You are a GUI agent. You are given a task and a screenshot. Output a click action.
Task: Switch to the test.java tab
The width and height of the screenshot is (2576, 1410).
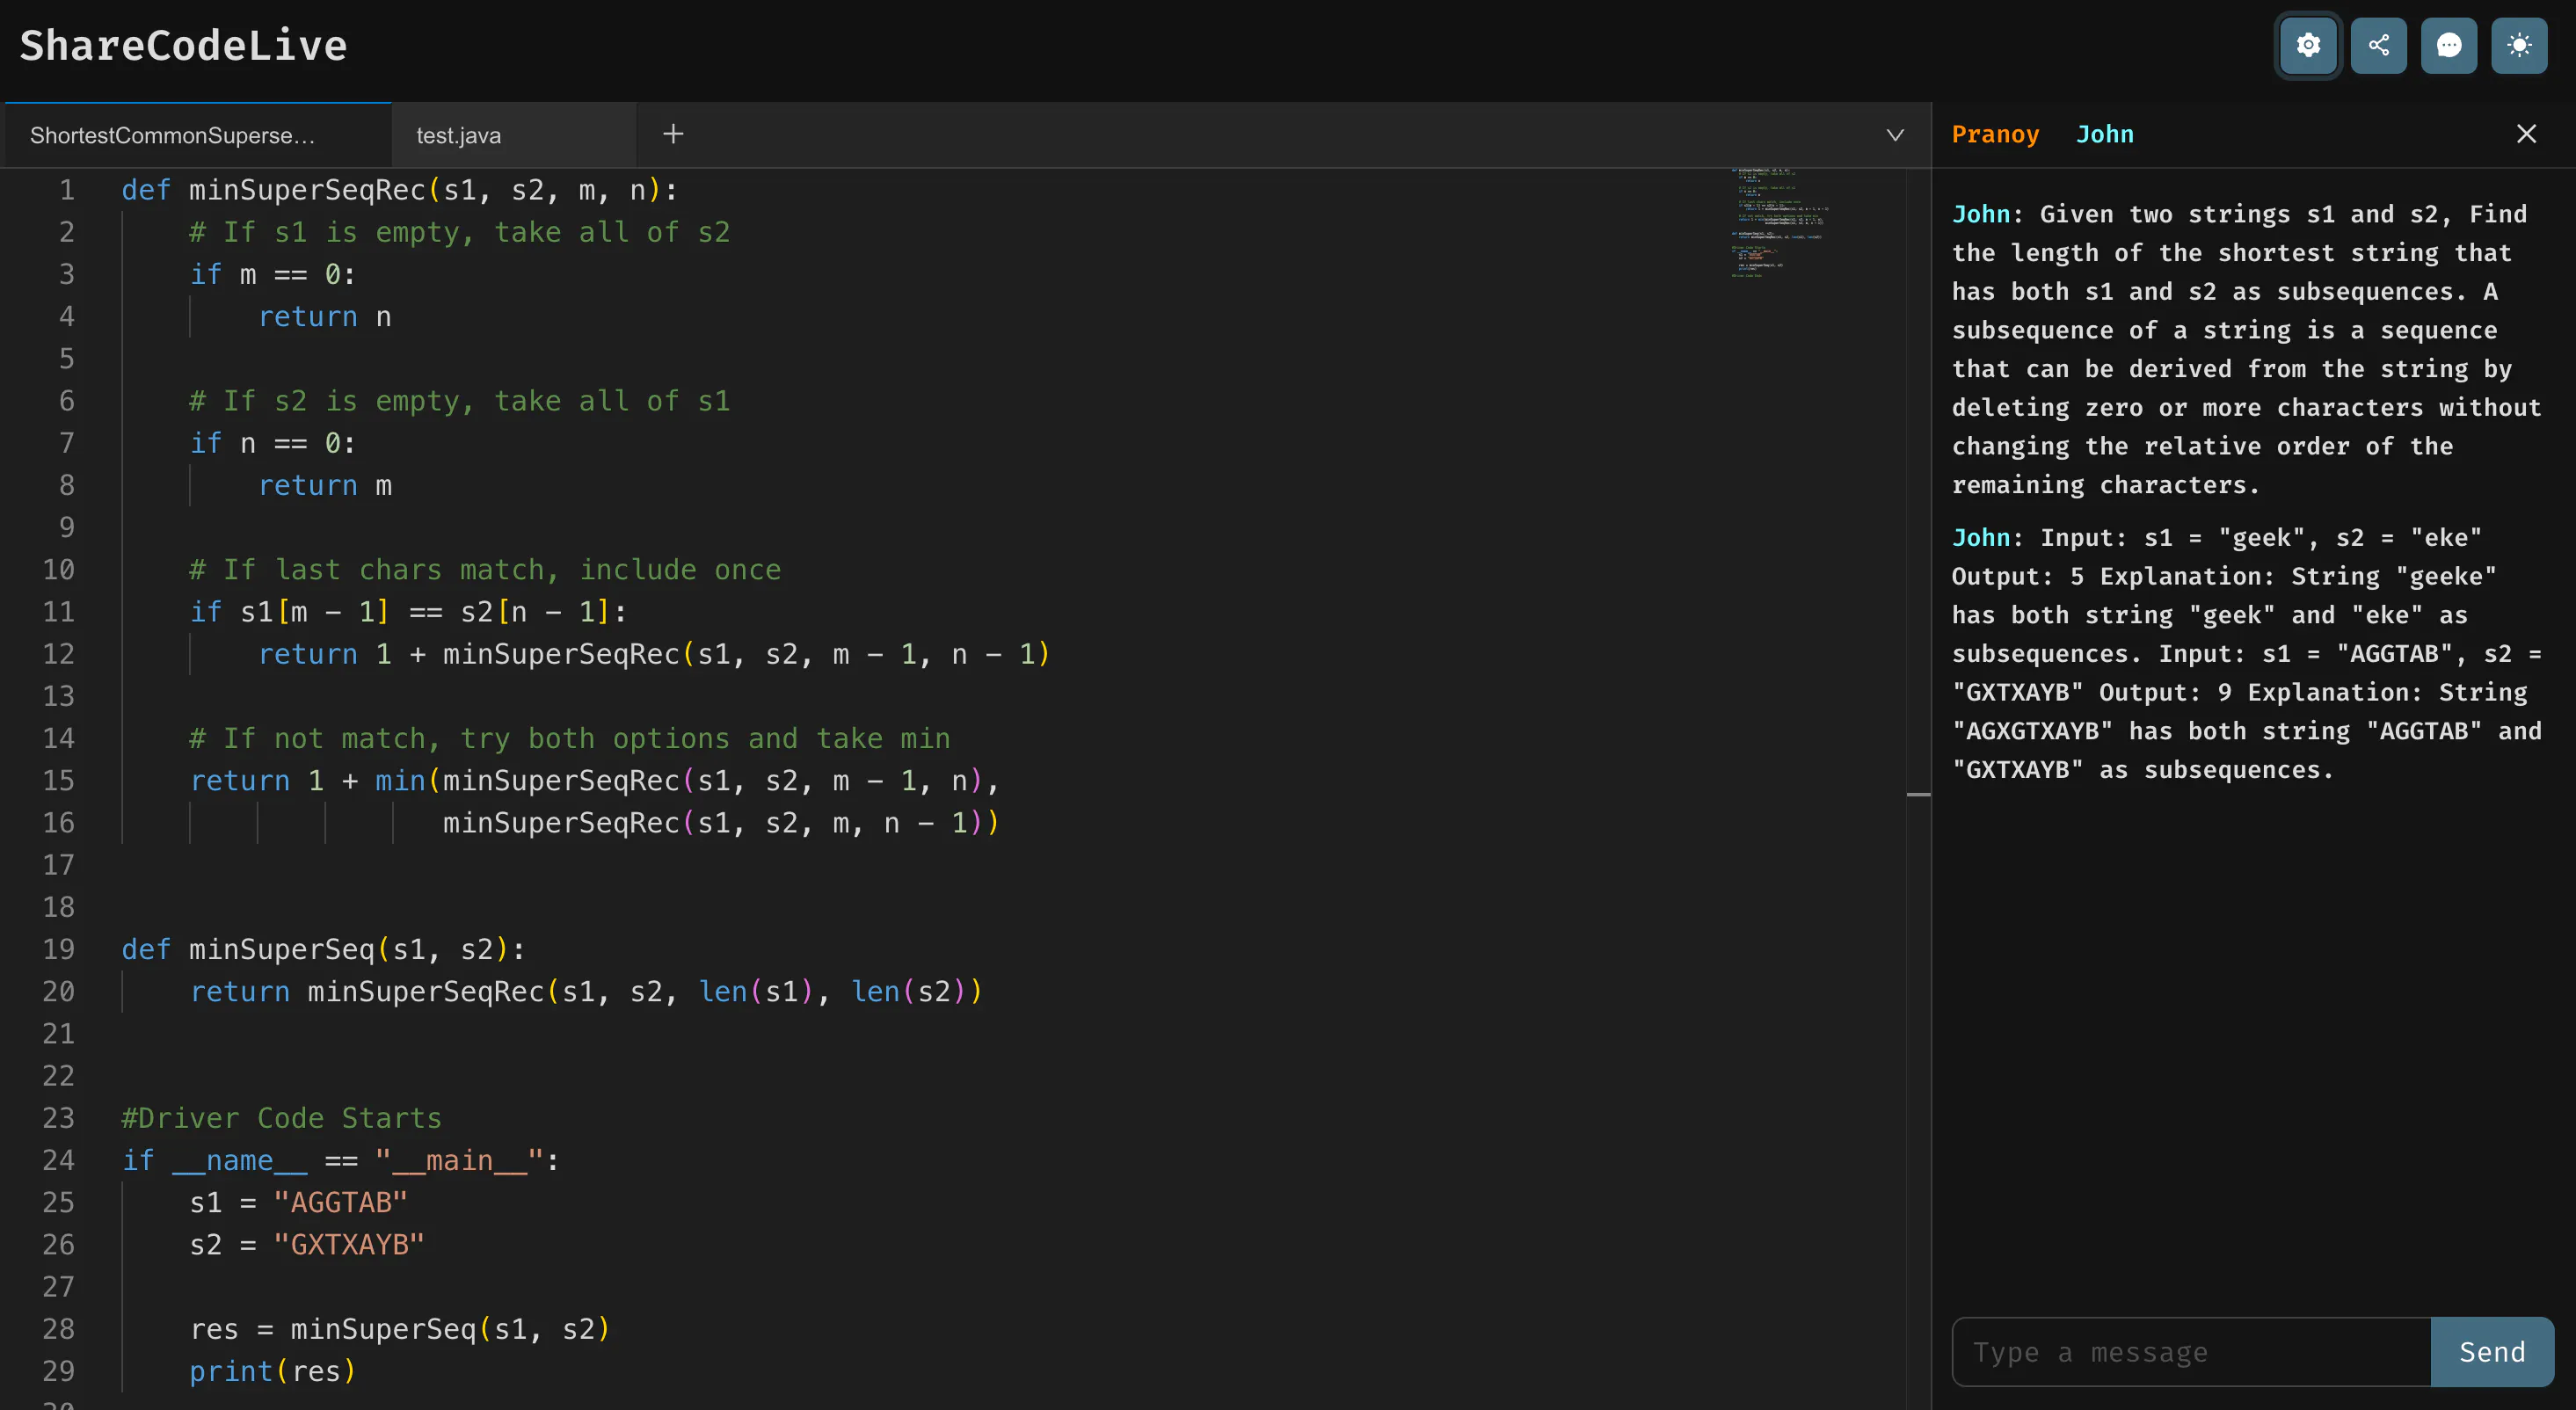(x=514, y=135)
